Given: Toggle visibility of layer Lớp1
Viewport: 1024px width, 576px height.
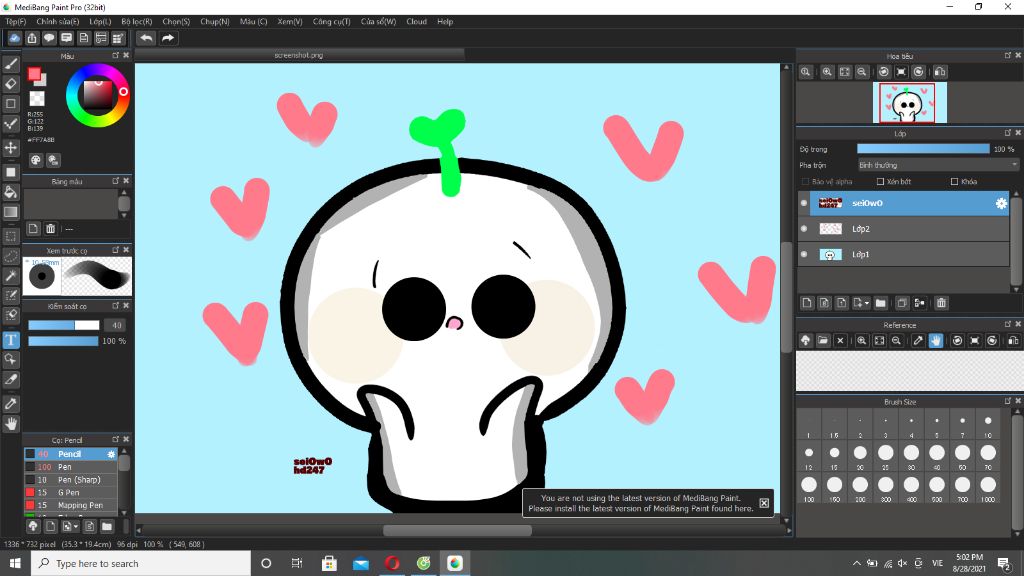Looking at the screenshot, I should tap(804, 255).
